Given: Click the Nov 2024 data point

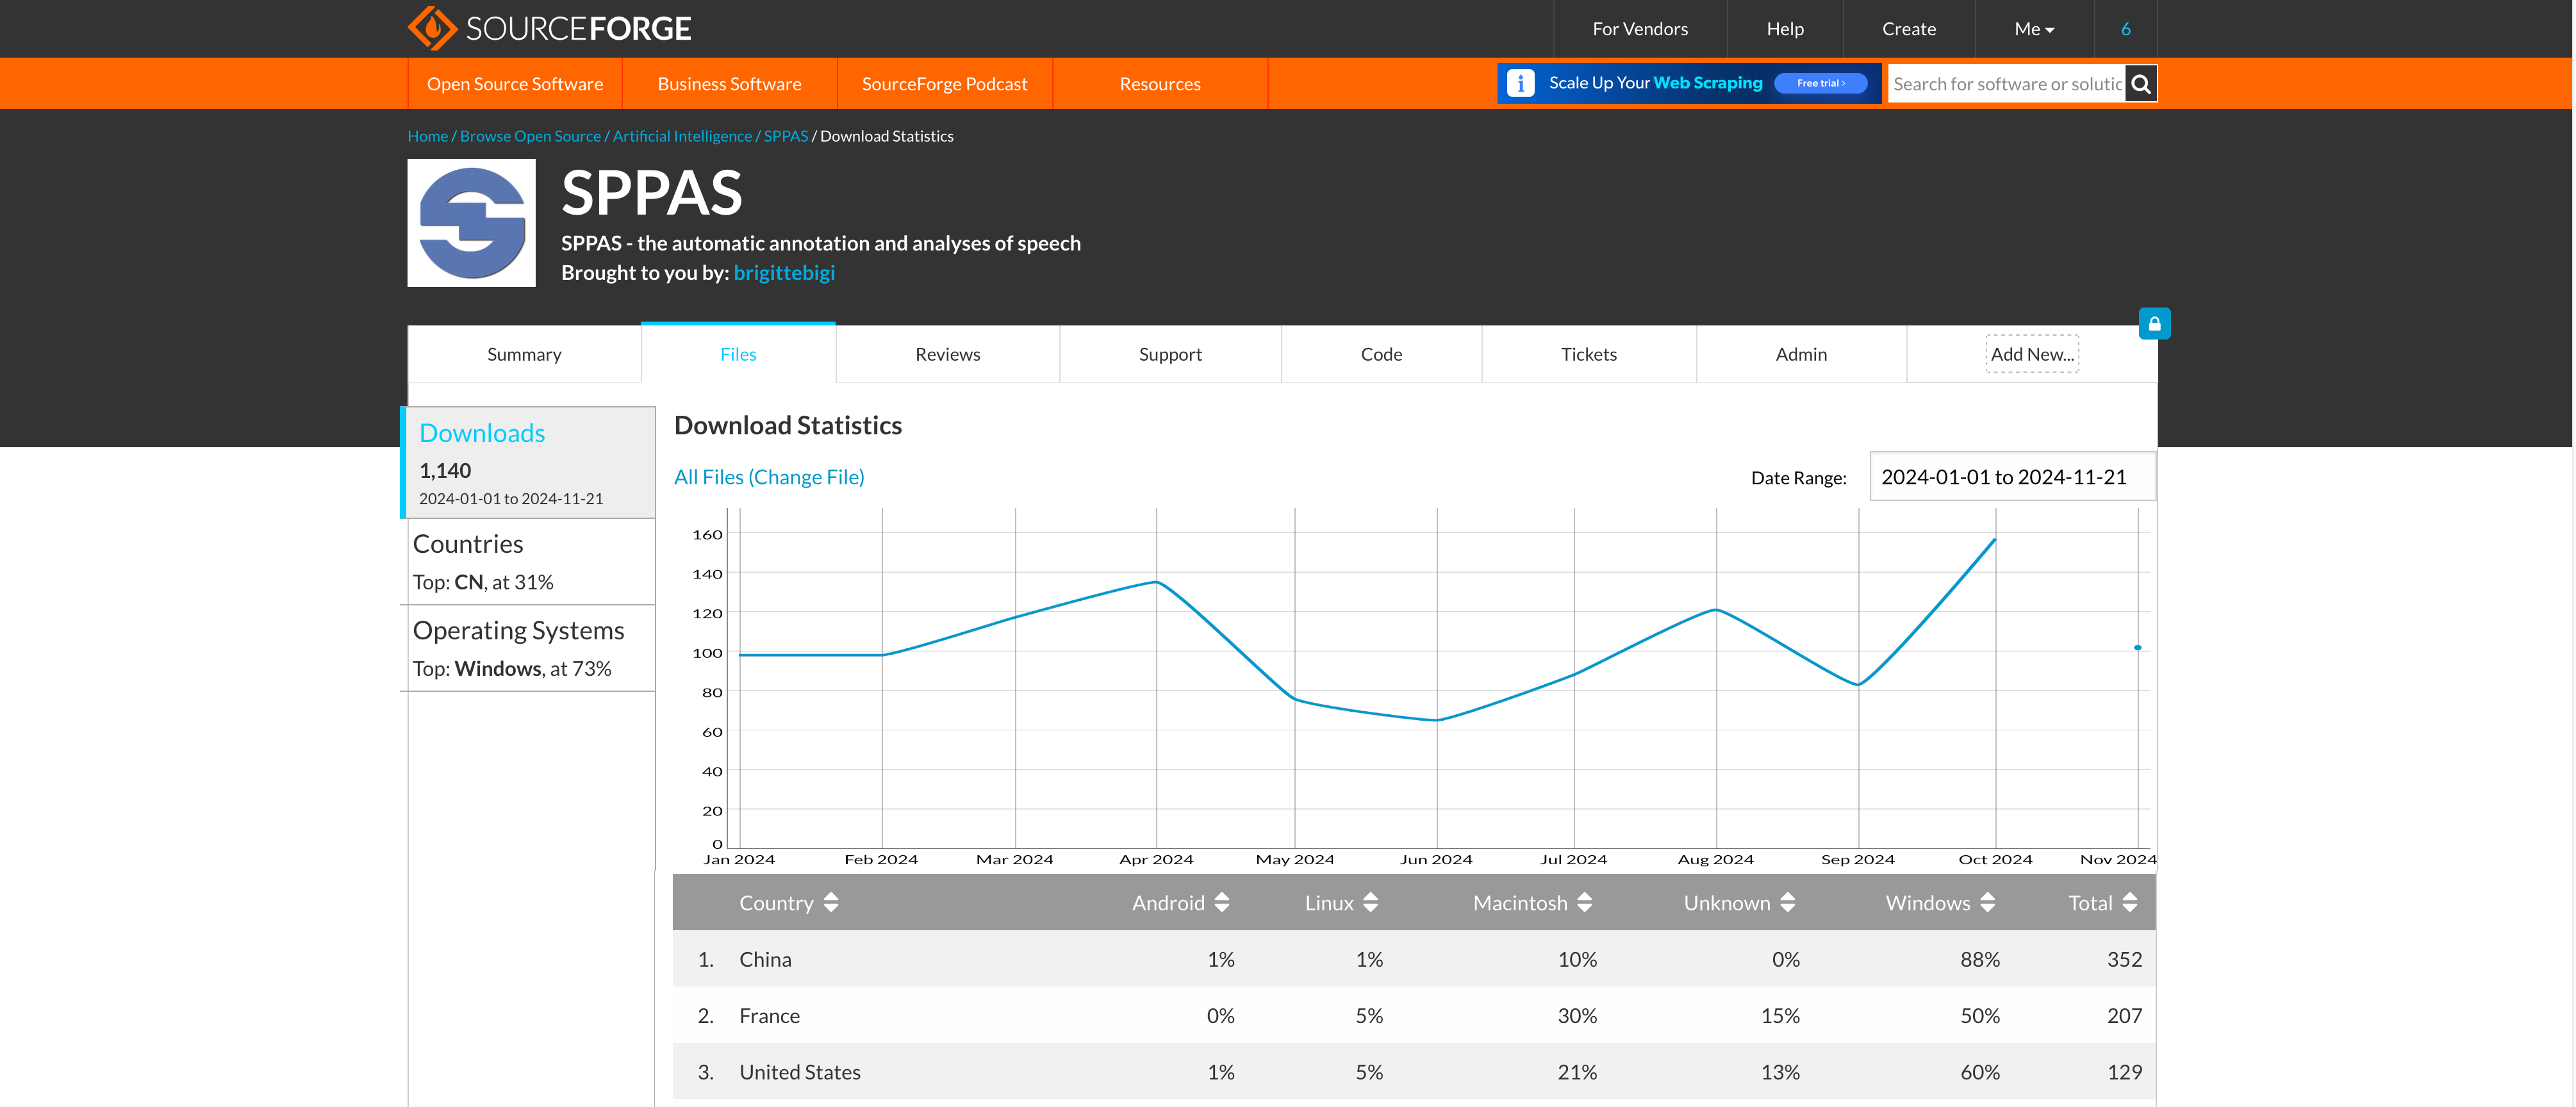Looking at the screenshot, I should [2138, 647].
